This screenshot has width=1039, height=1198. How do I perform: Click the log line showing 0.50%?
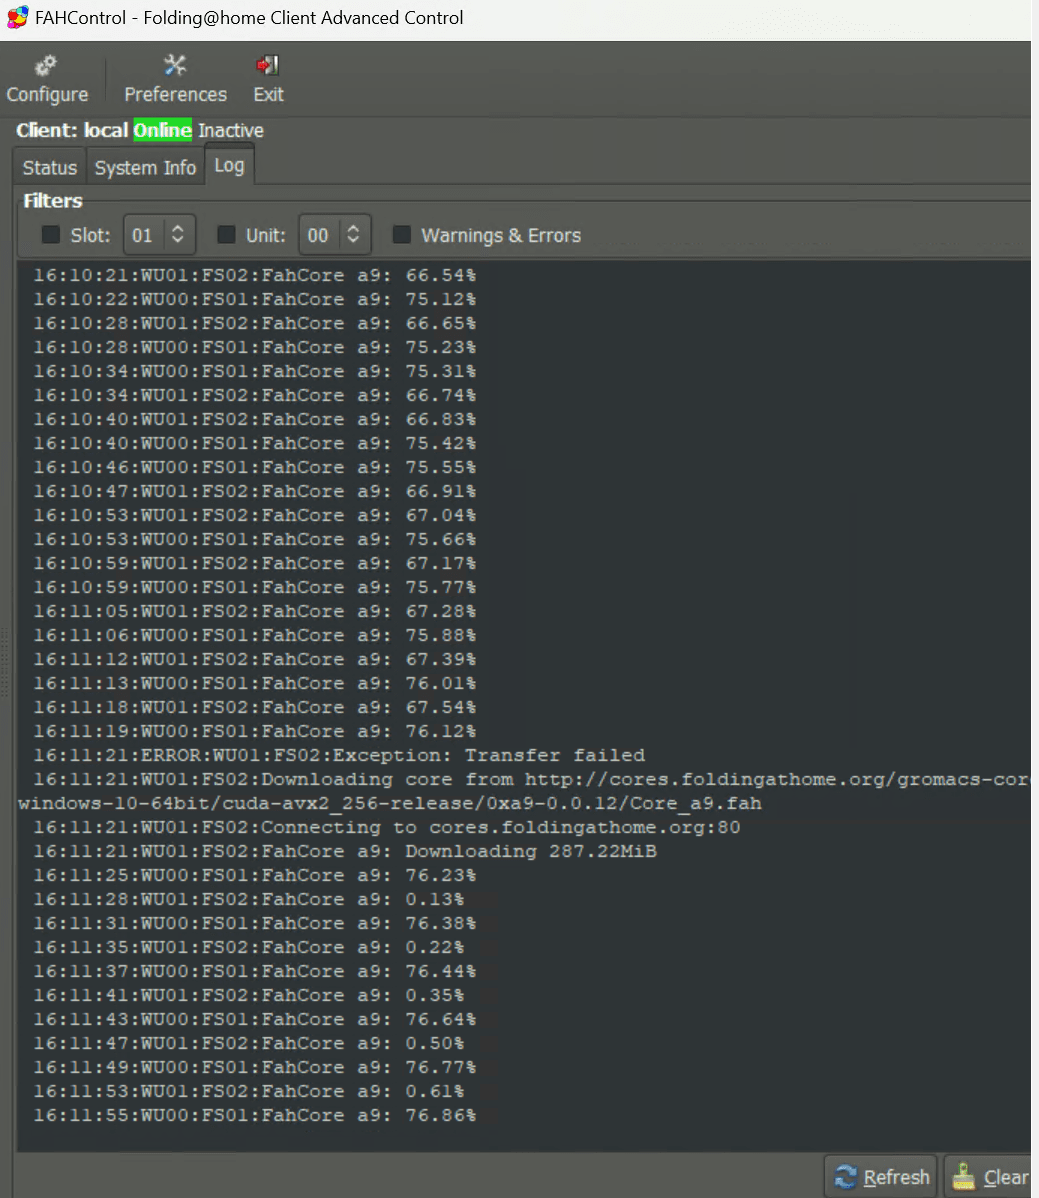249,1043
